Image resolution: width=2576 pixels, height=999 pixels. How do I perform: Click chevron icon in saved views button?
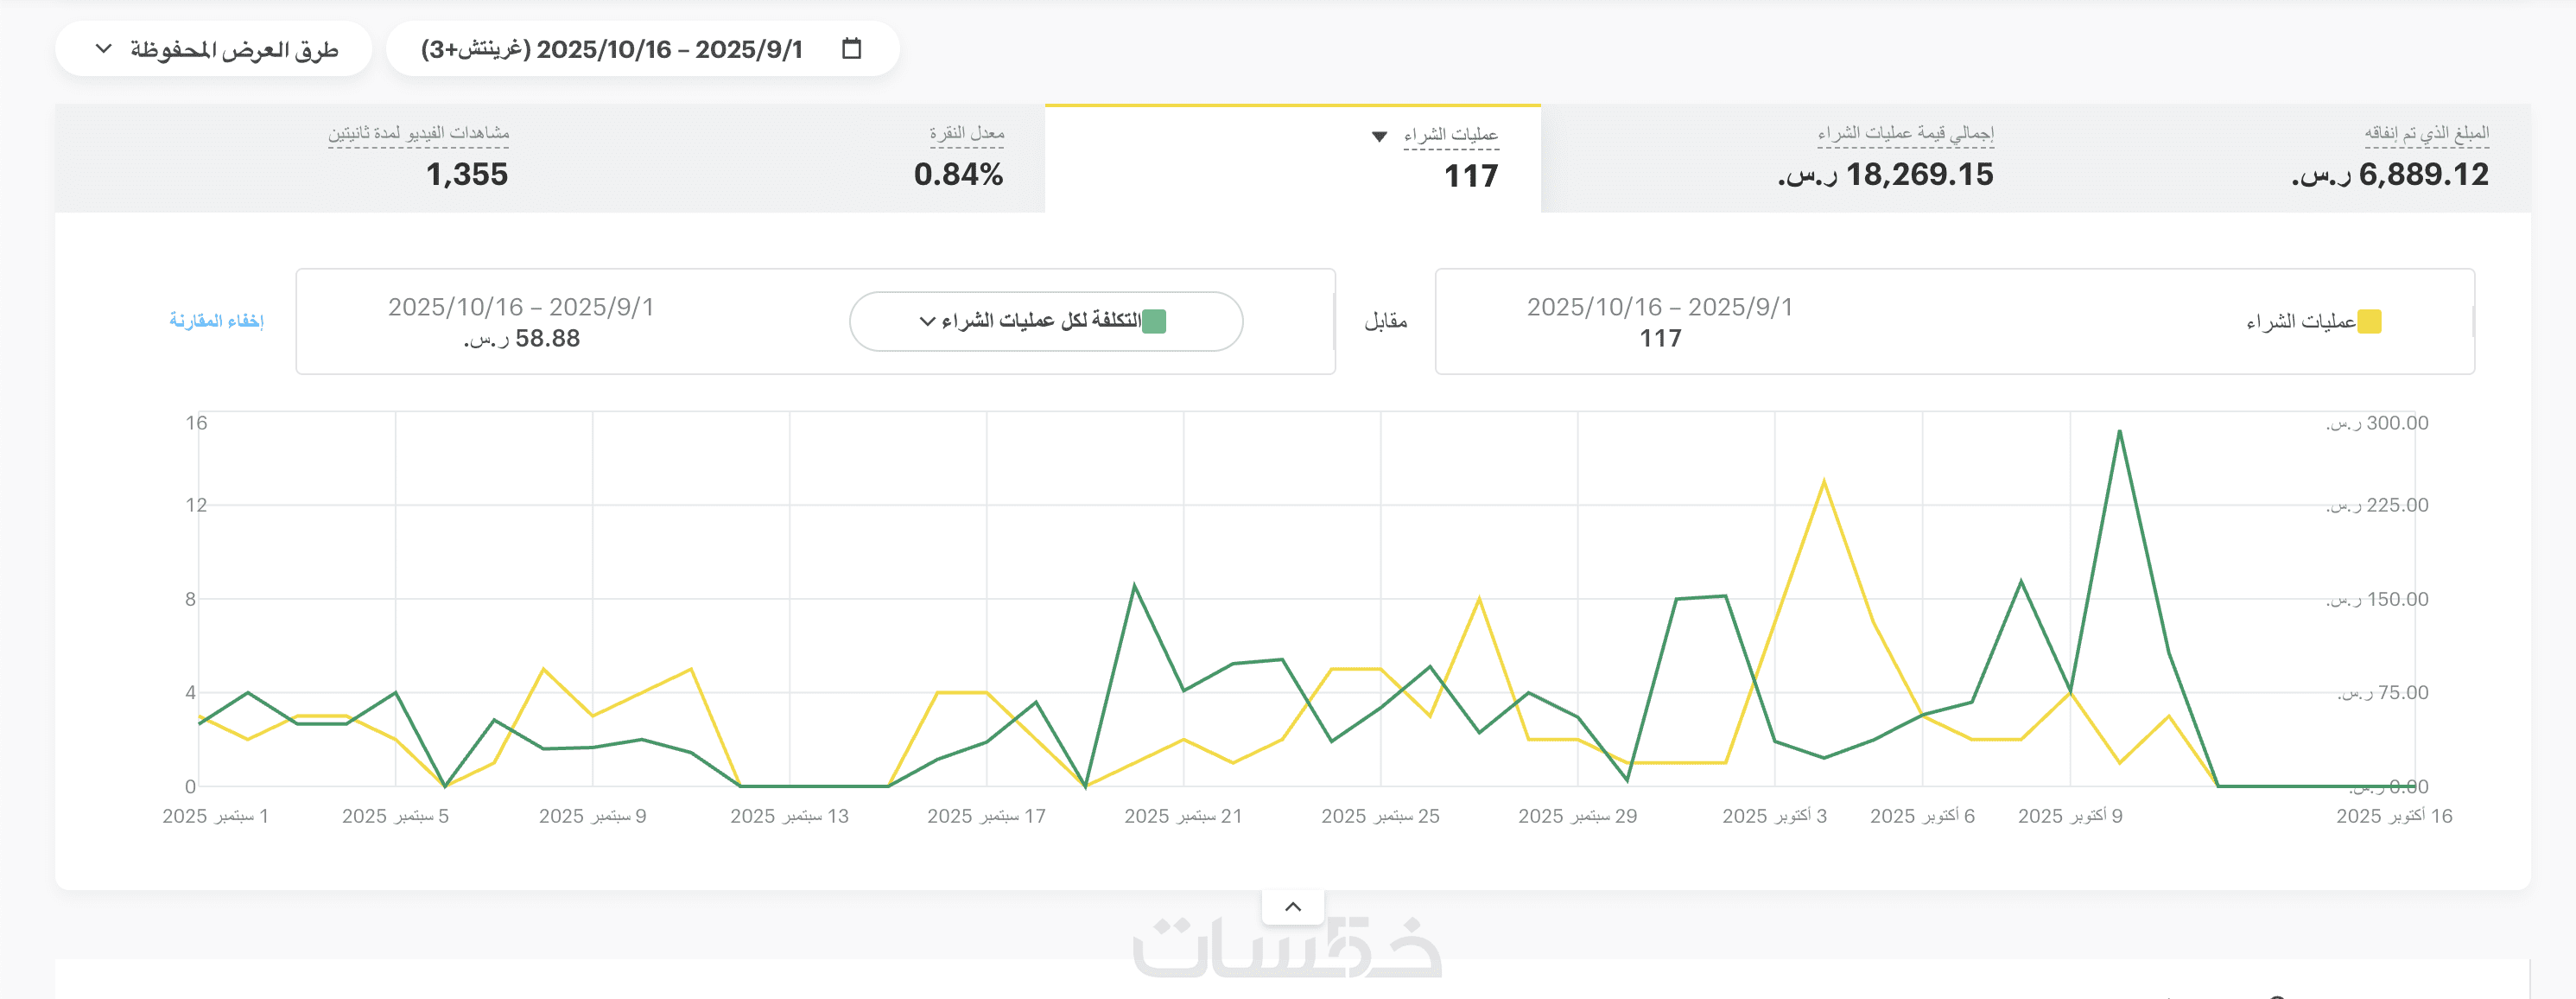click(x=104, y=49)
